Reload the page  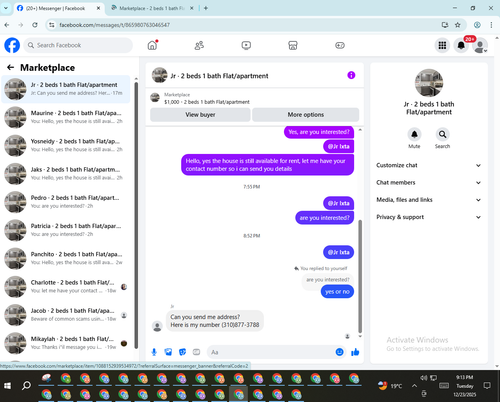[35, 25]
